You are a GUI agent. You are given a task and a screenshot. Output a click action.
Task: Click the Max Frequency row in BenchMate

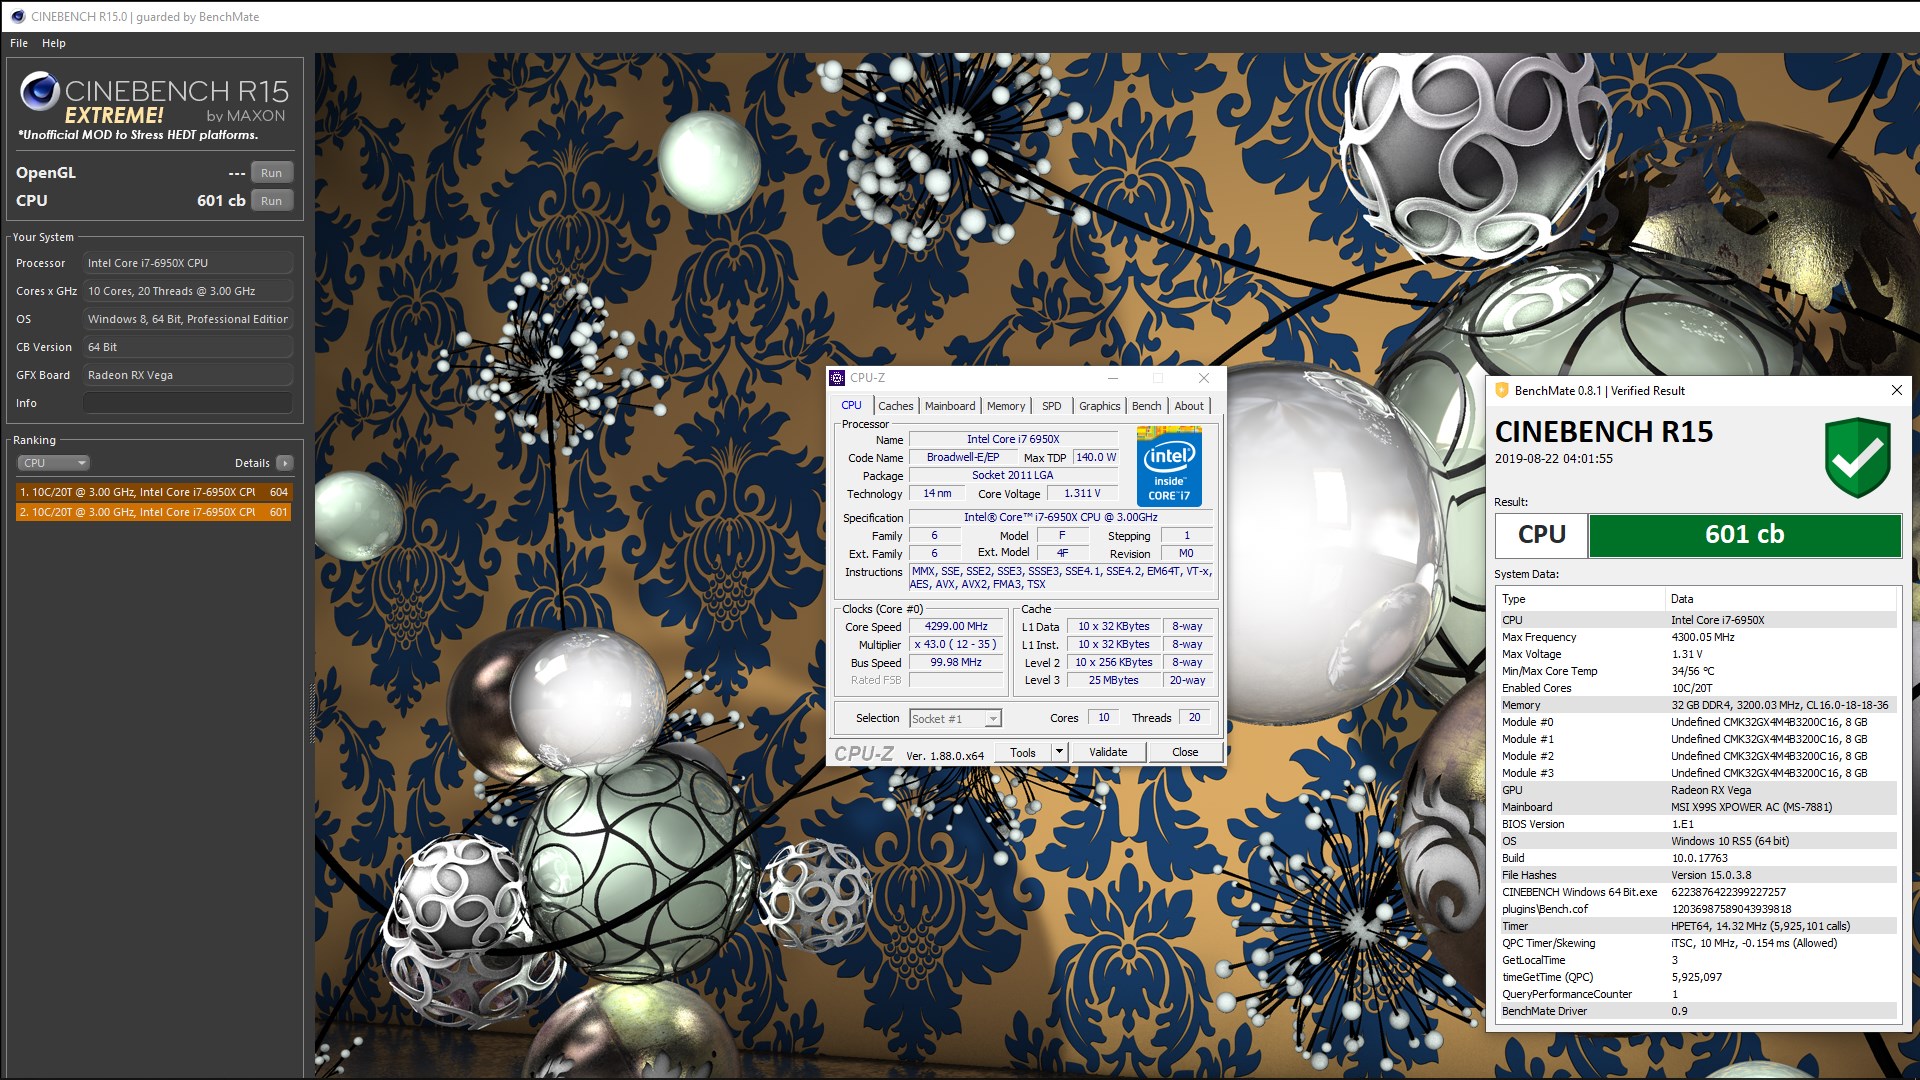click(1697, 637)
